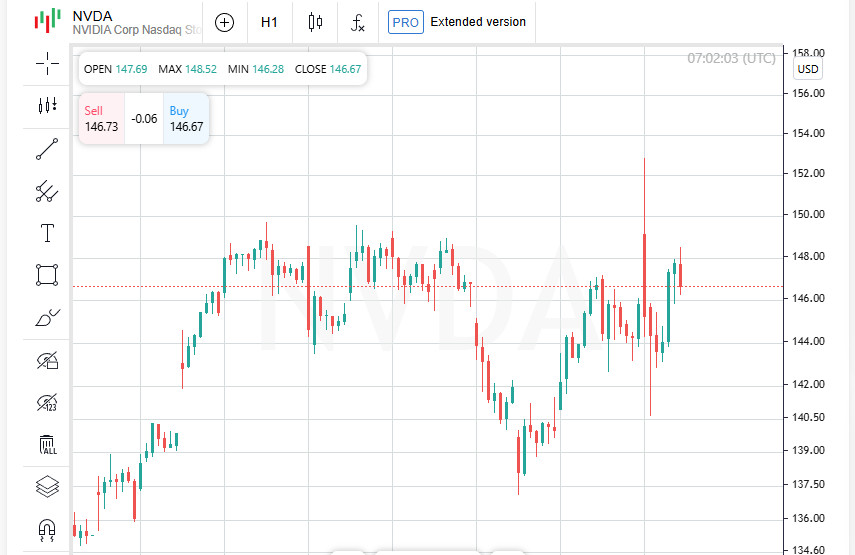
Task: Toggle magnet snap mode
Action: point(47,529)
